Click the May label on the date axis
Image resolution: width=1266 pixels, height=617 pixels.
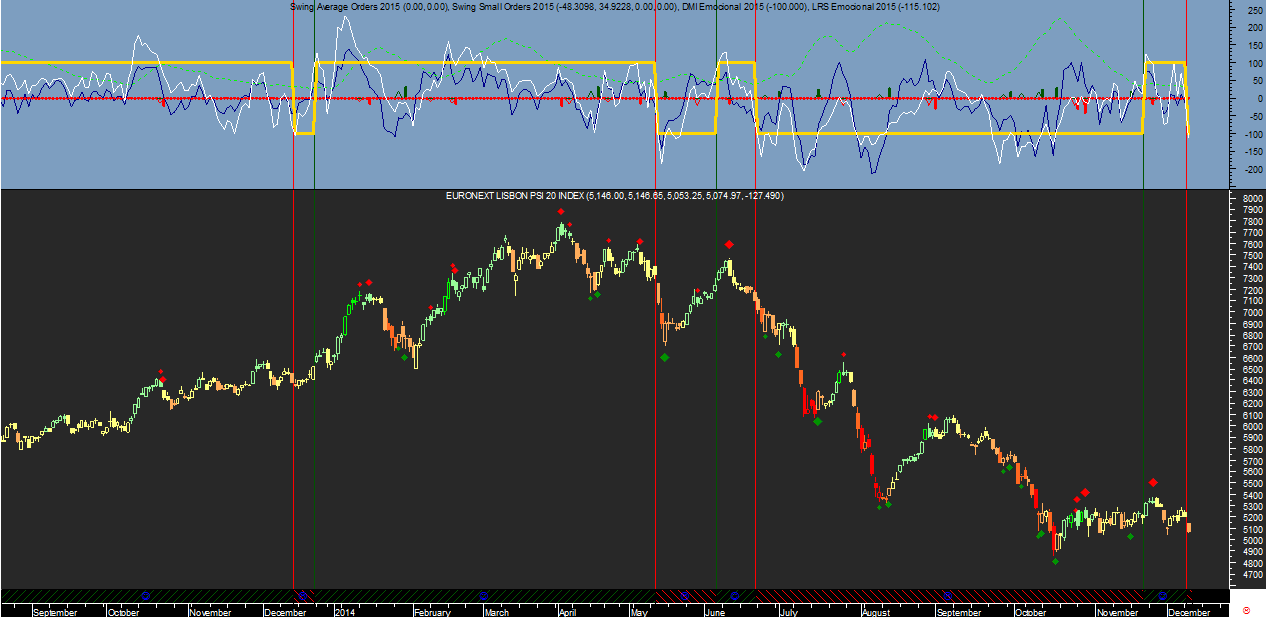pos(639,612)
